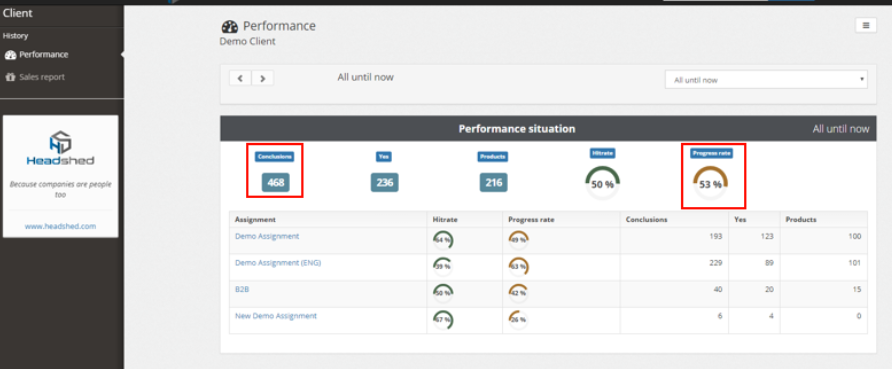Click the Conclusions label badge
The image size is (892, 369).
275,156
